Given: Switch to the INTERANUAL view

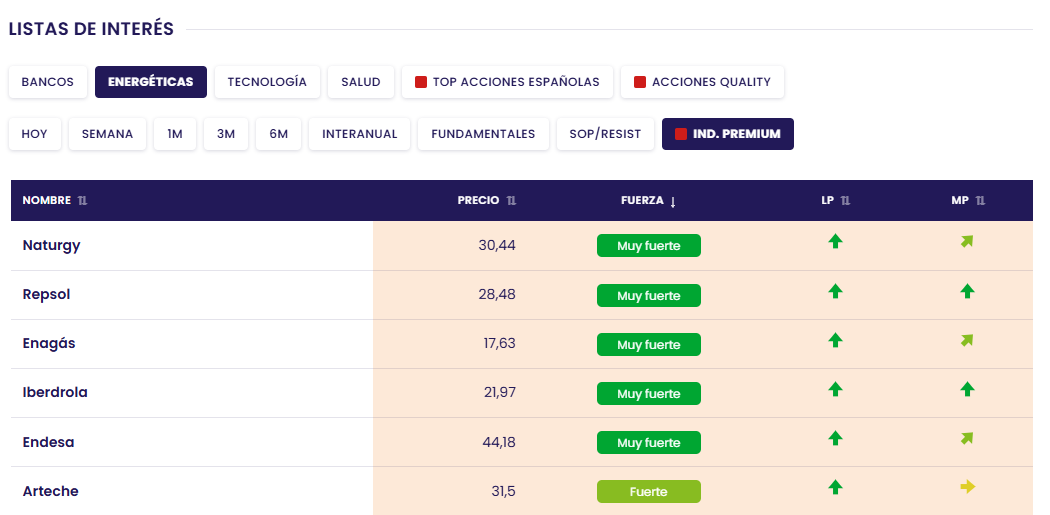Looking at the screenshot, I should (360, 134).
